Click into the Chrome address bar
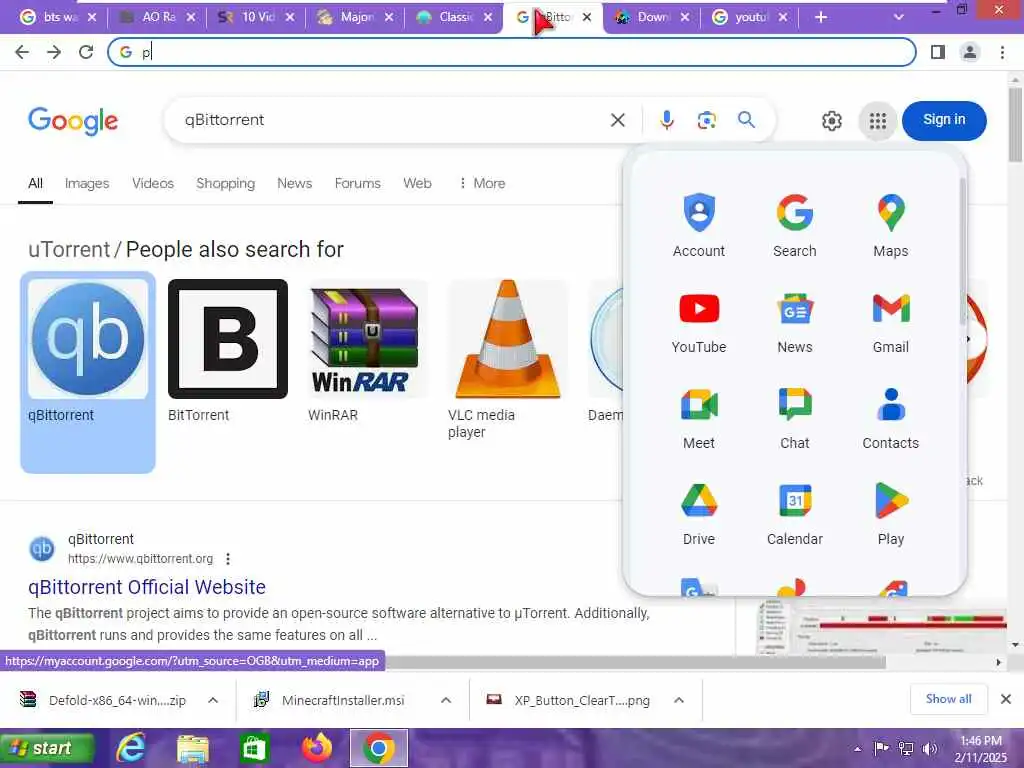Viewport: 1024px width, 768px height. 512,52
